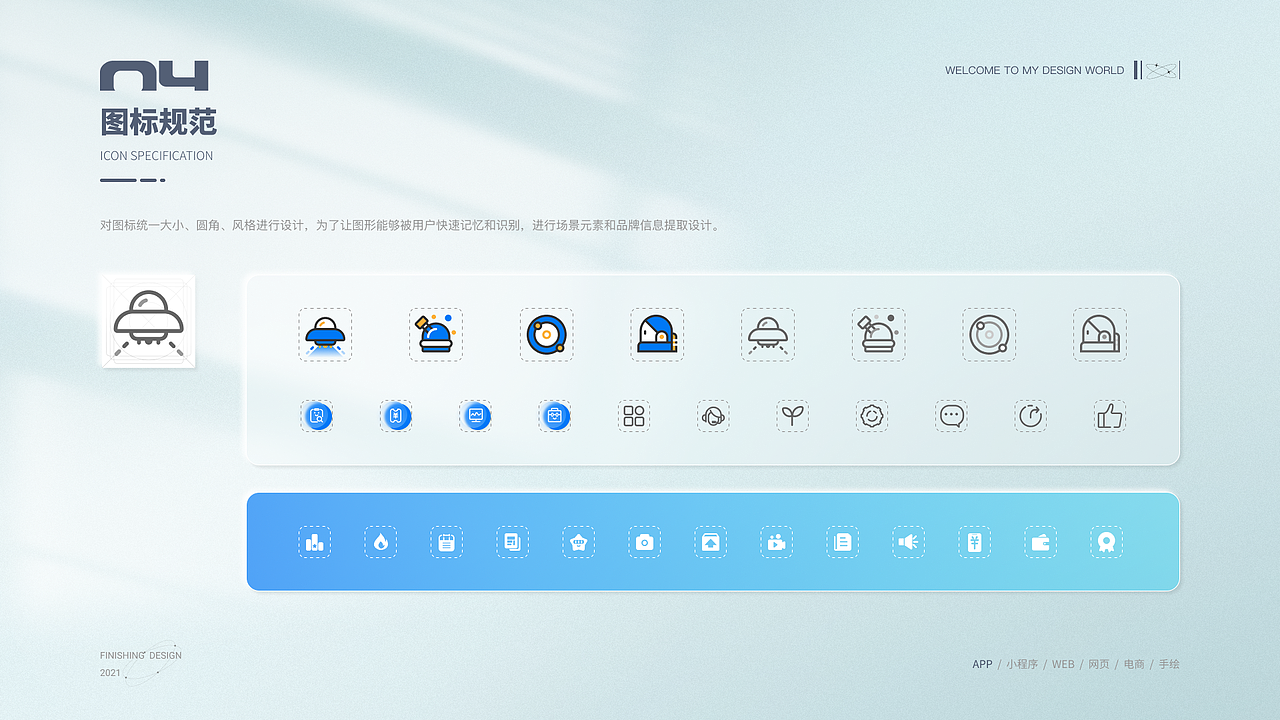Click the small gray outline UFO icon
The height and width of the screenshot is (720, 1280).
[768, 334]
